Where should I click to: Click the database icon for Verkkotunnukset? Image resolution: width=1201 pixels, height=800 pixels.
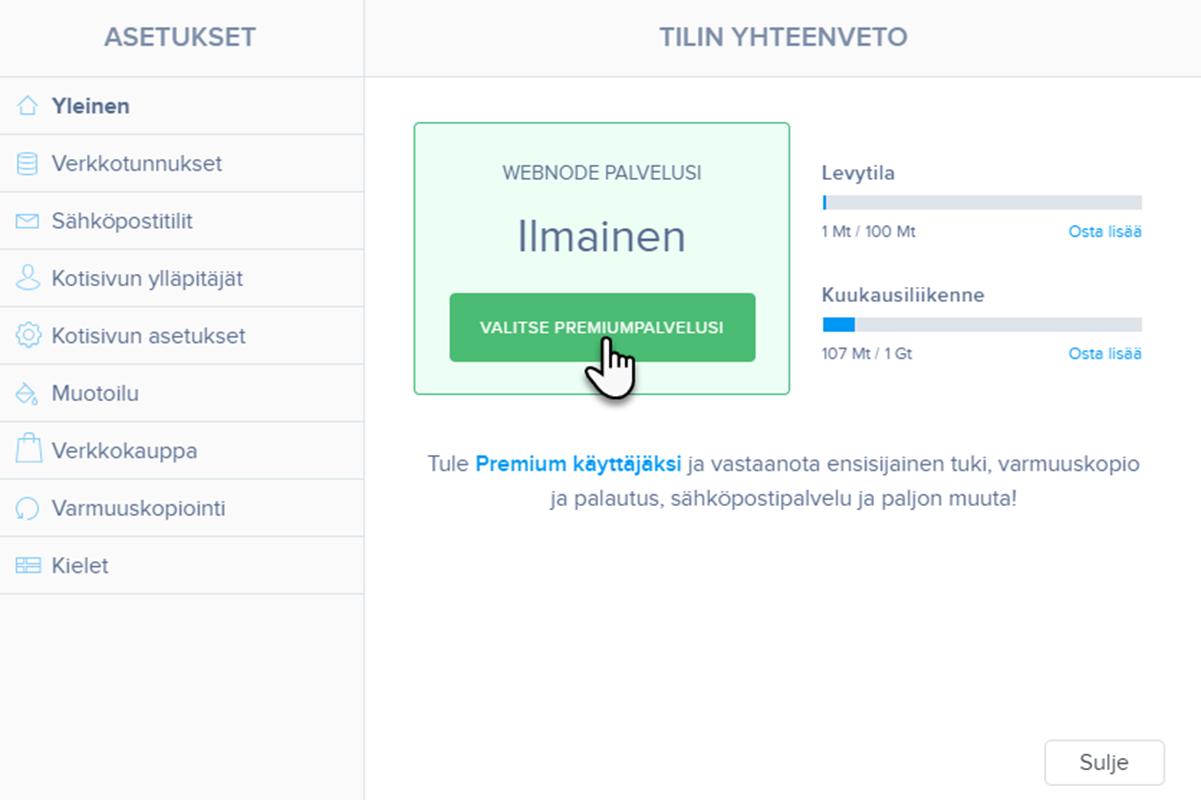coord(27,164)
